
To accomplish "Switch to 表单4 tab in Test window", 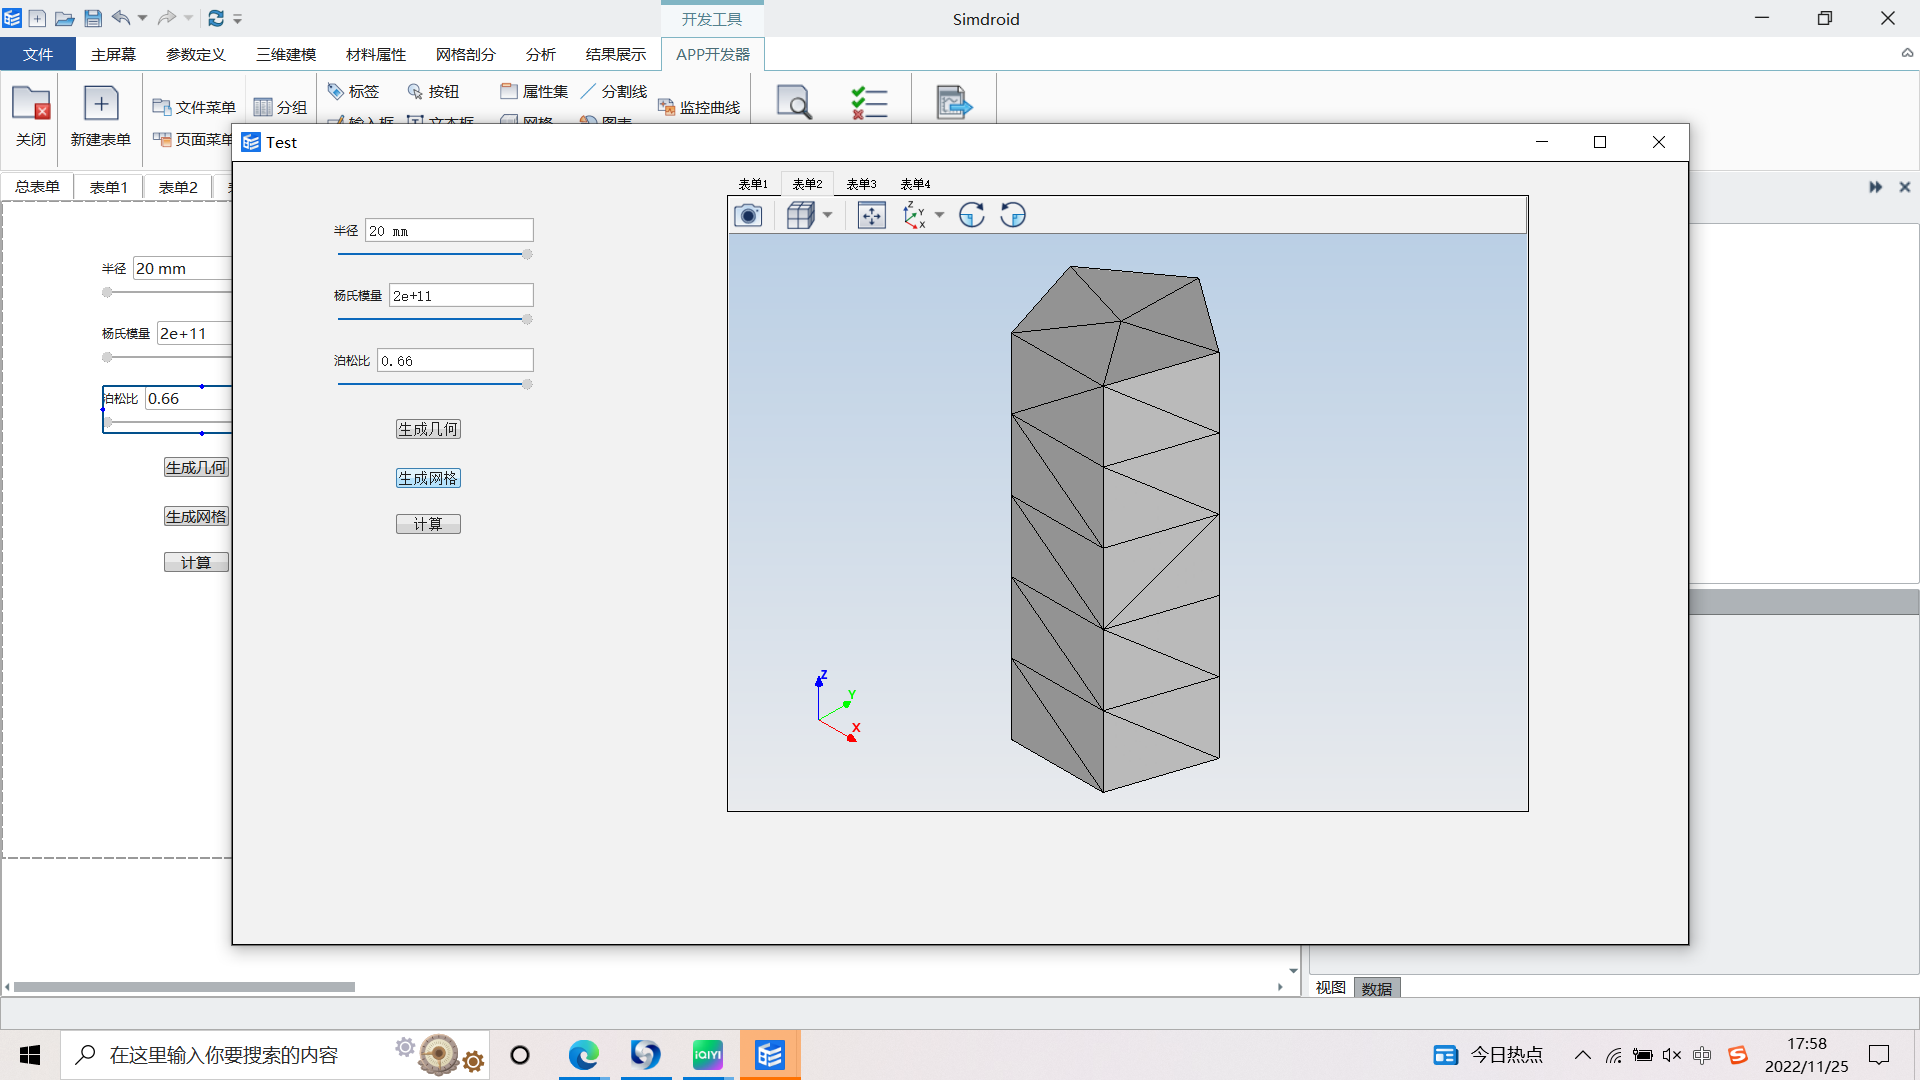I will [915, 184].
